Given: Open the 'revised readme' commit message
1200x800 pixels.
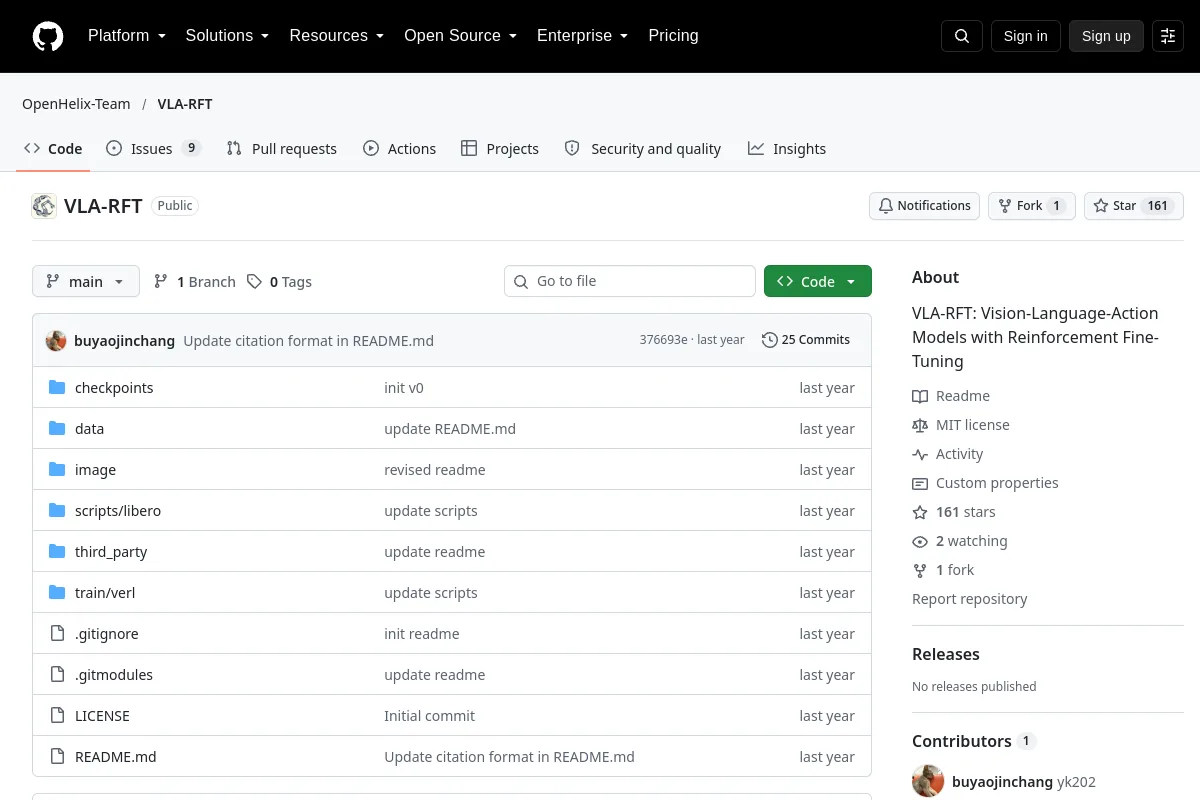Looking at the screenshot, I should (435, 470).
